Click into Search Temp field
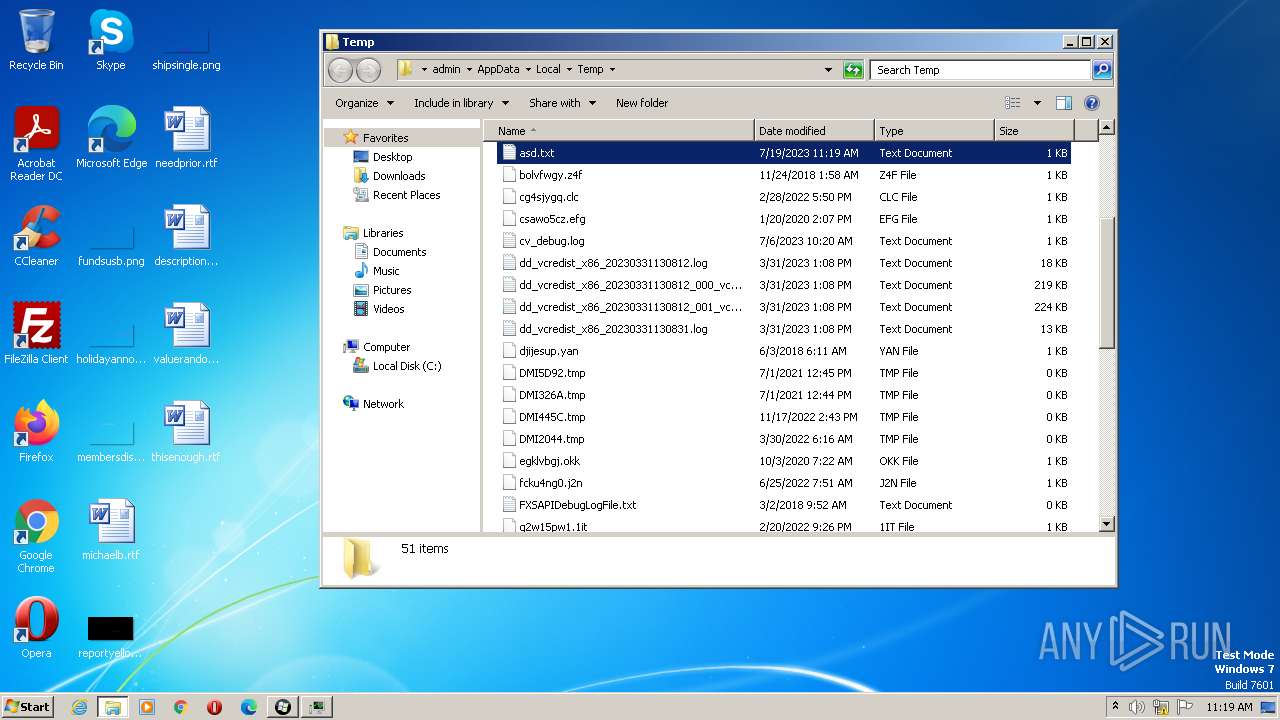The image size is (1280, 720). (980, 70)
